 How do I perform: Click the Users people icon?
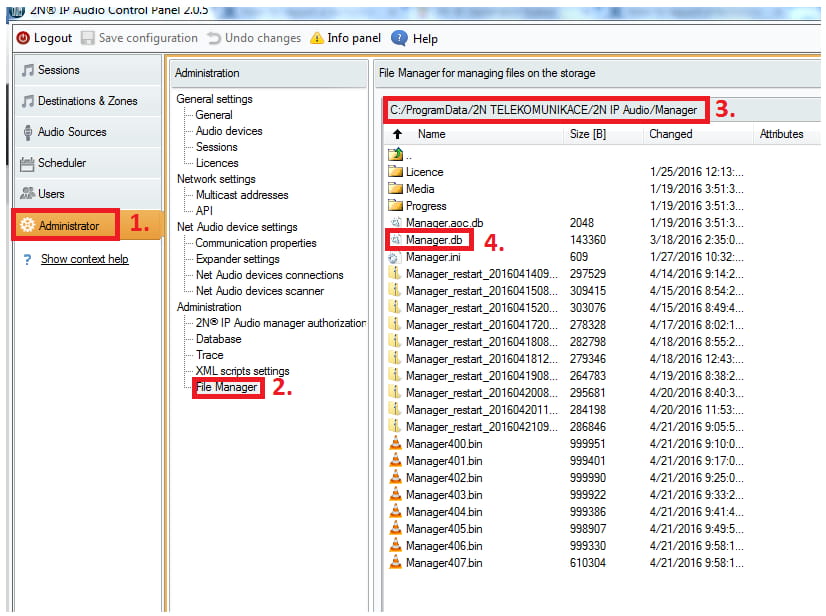(27, 193)
